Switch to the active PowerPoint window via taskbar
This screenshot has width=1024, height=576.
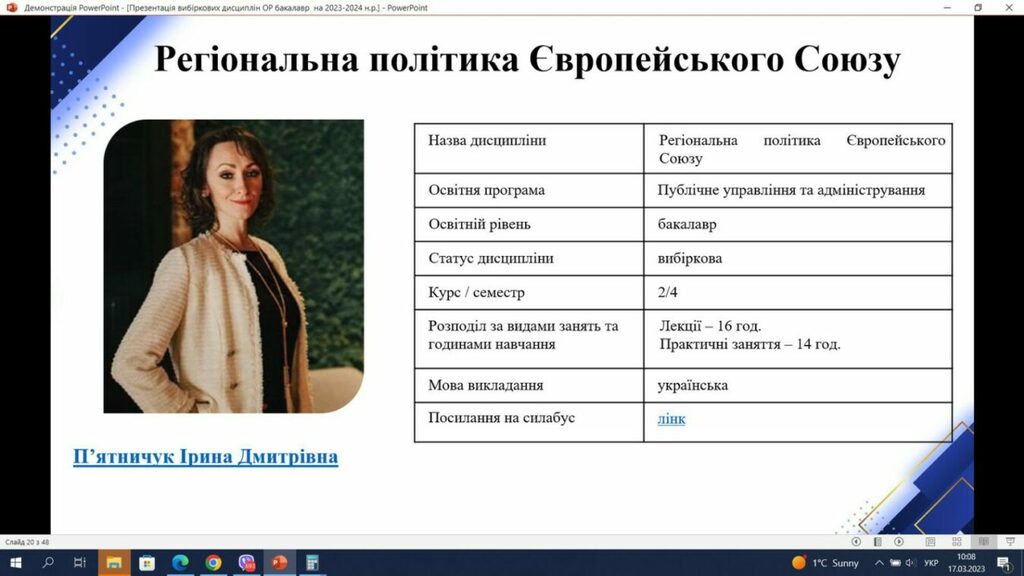[x=279, y=562]
